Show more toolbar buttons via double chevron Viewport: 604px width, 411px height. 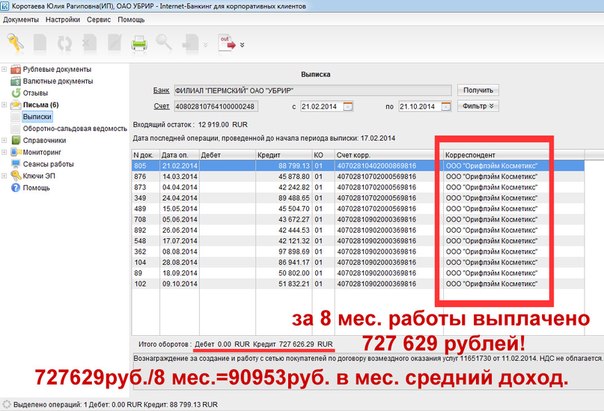click(243, 44)
